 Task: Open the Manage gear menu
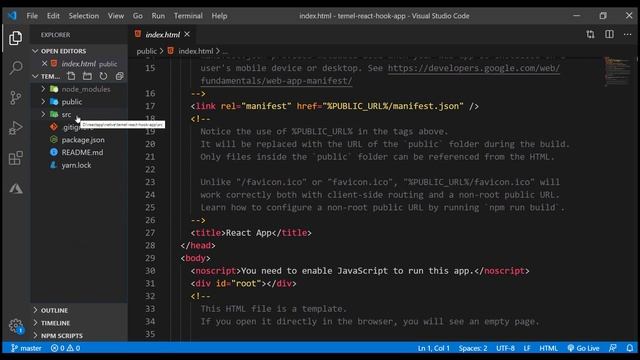coord(16,326)
